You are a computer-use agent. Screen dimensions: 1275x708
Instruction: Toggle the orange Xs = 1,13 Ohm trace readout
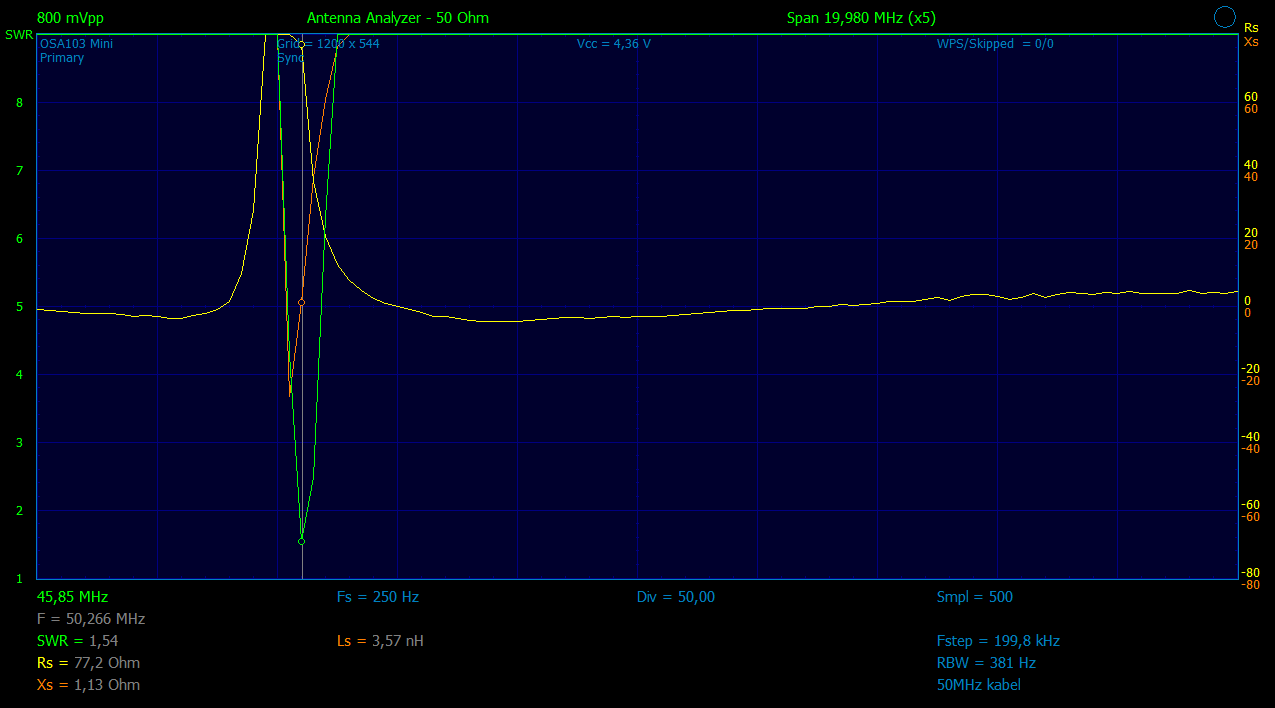click(88, 685)
